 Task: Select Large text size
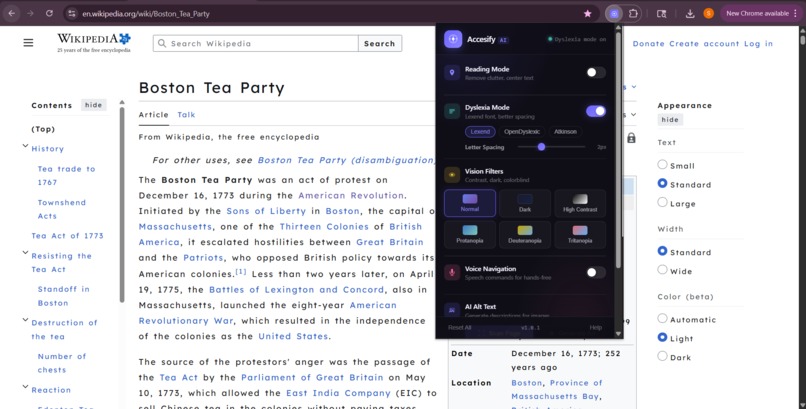pos(663,202)
